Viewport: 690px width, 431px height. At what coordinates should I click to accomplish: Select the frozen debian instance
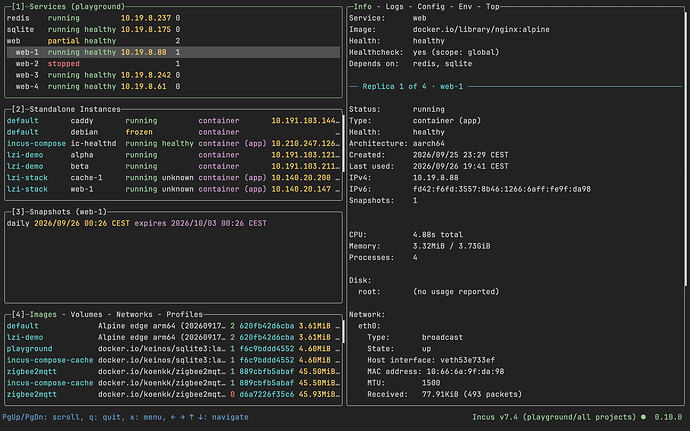point(173,132)
